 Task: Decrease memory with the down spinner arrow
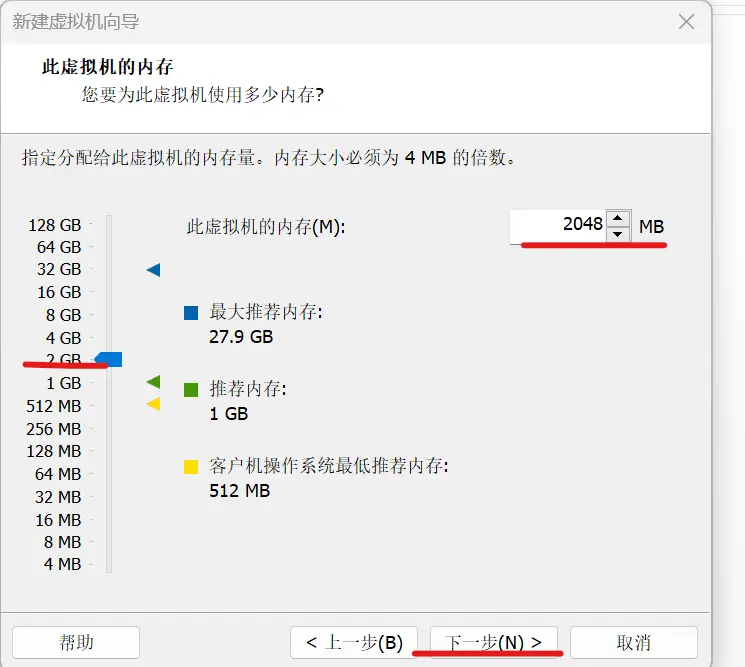(618, 234)
